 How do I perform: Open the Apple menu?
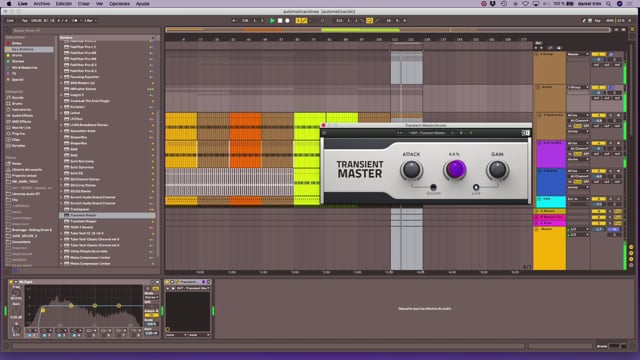point(9,4)
